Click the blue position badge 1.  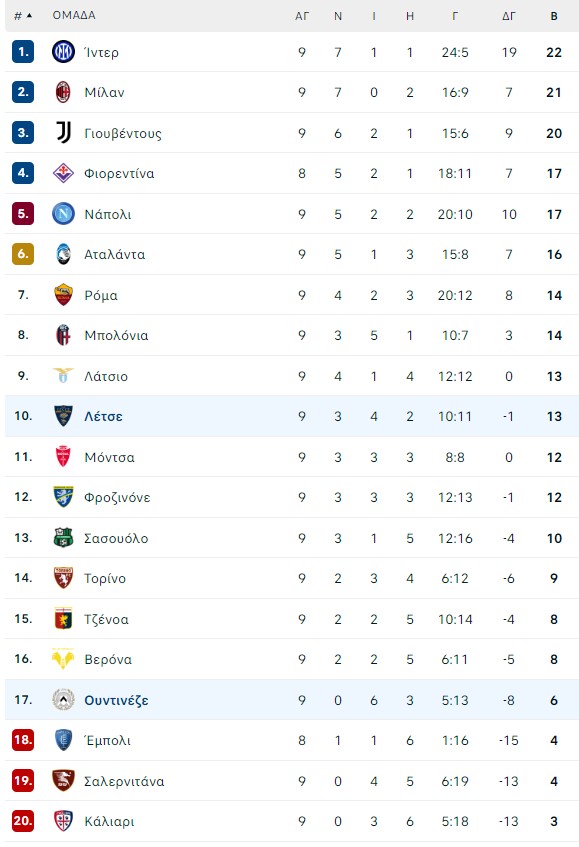[x=23, y=52]
